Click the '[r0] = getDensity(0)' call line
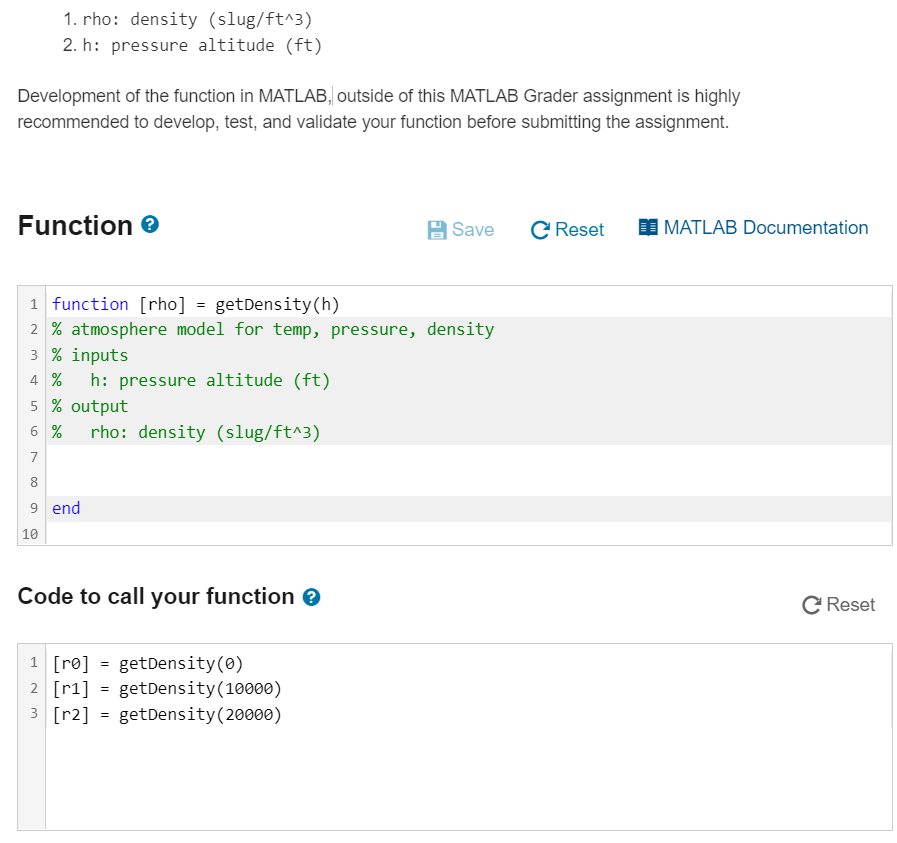This screenshot has height=843, width=897. coord(148,663)
